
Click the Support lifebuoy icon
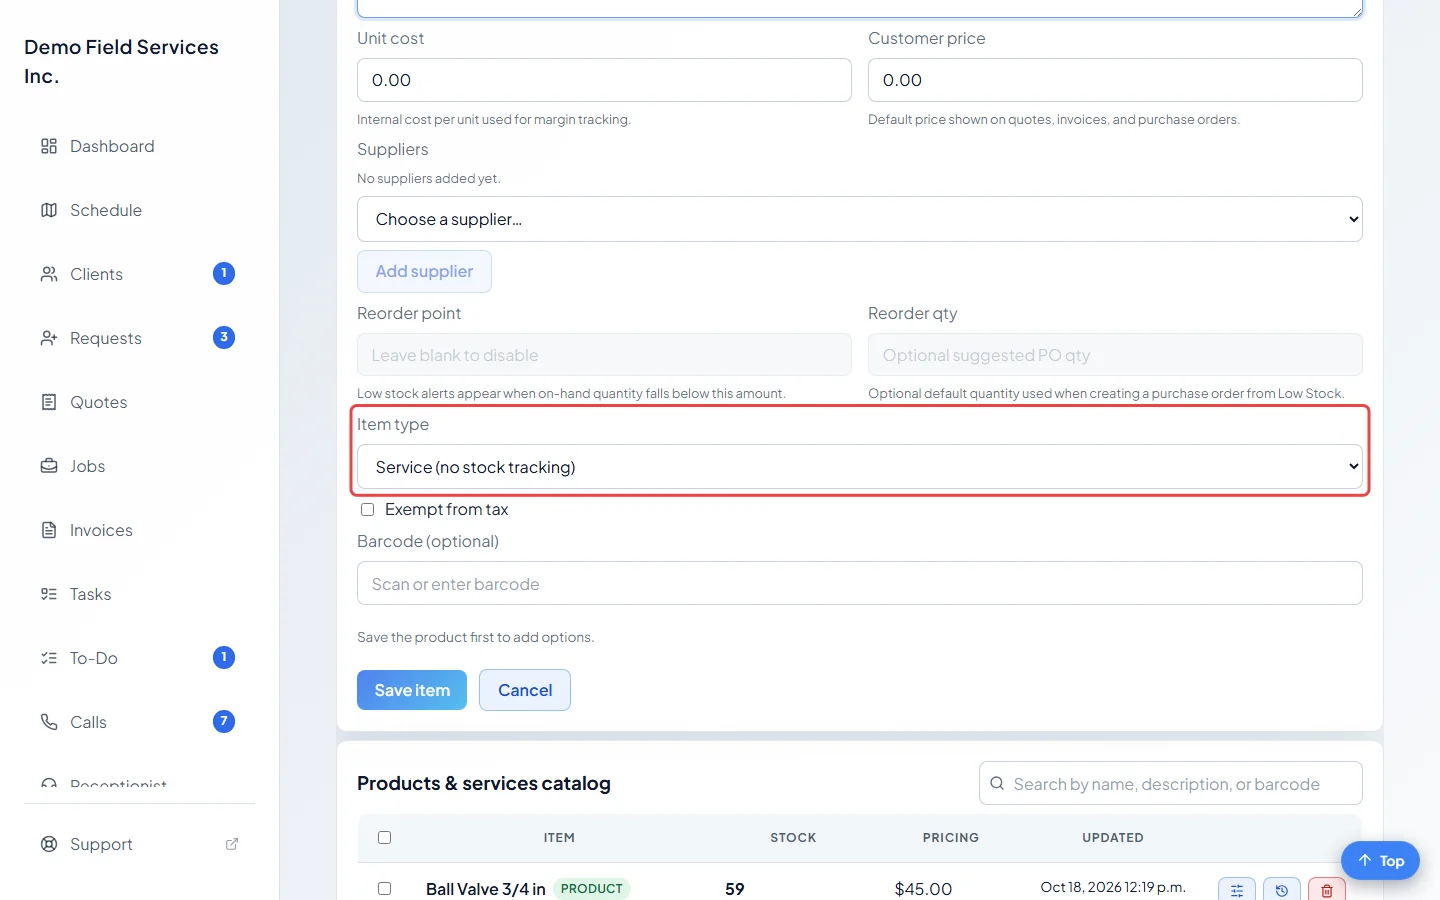click(49, 844)
